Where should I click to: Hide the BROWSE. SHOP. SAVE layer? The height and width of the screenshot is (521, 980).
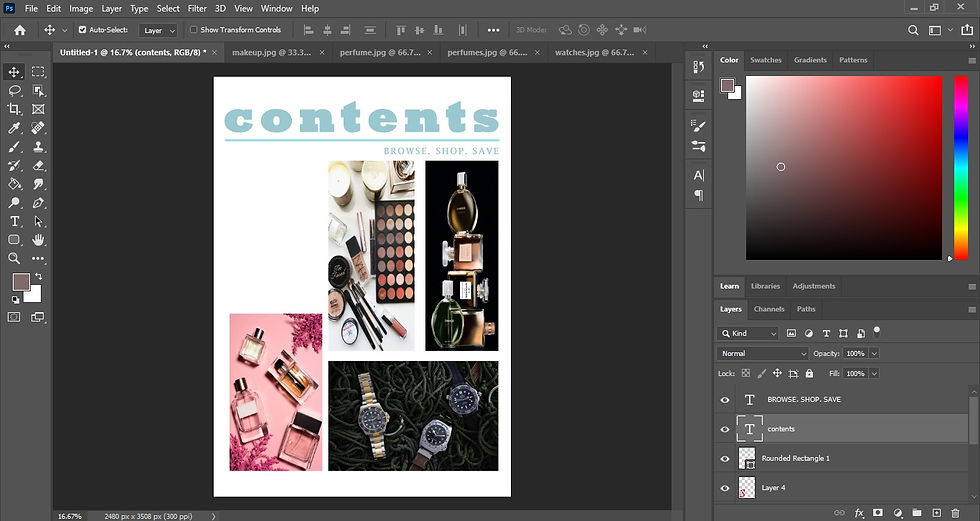pyautogui.click(x=725, y=400)
